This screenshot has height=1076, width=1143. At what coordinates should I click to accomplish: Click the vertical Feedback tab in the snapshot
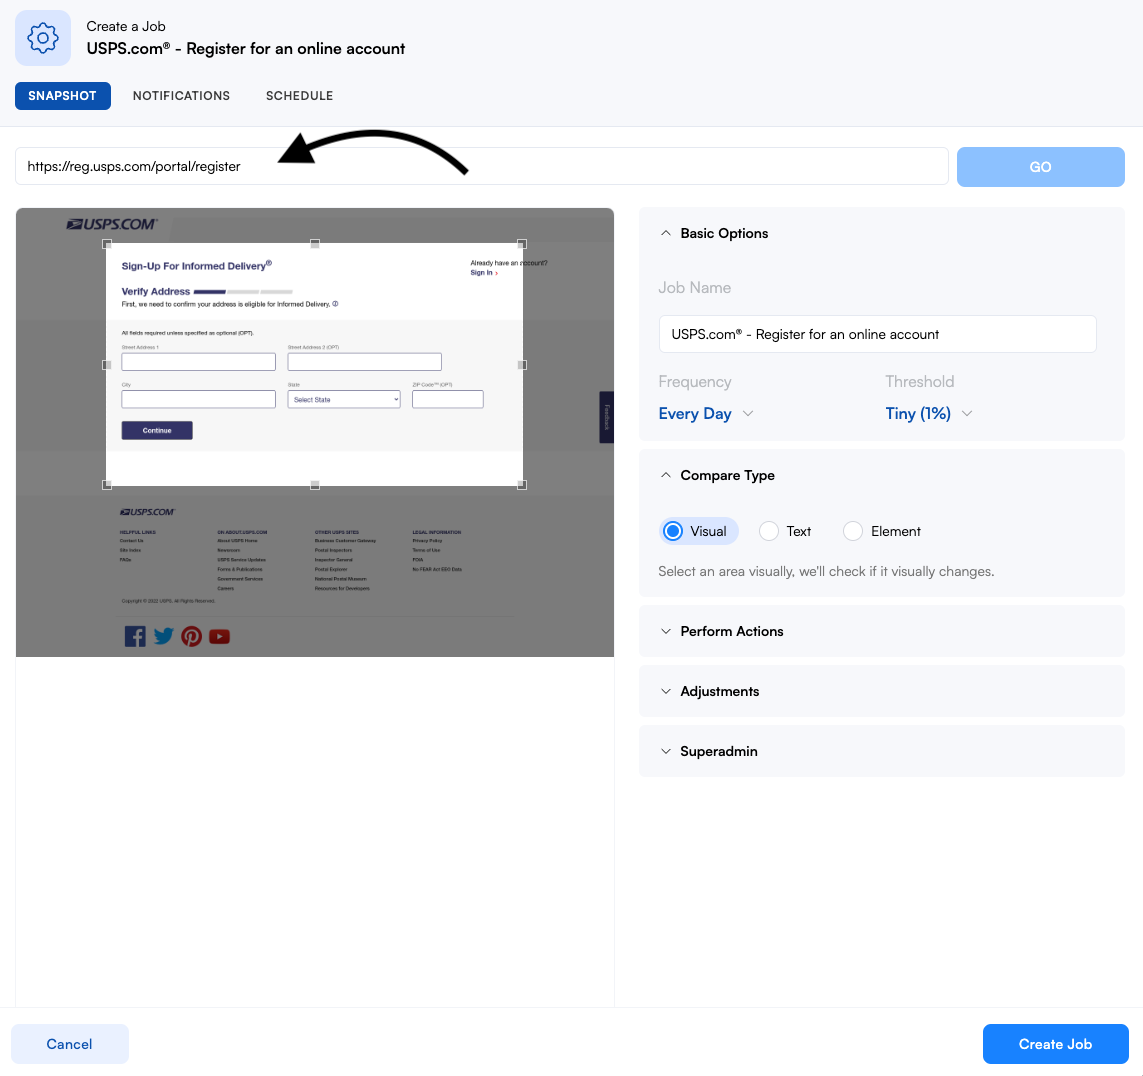(x=606, y=417)
